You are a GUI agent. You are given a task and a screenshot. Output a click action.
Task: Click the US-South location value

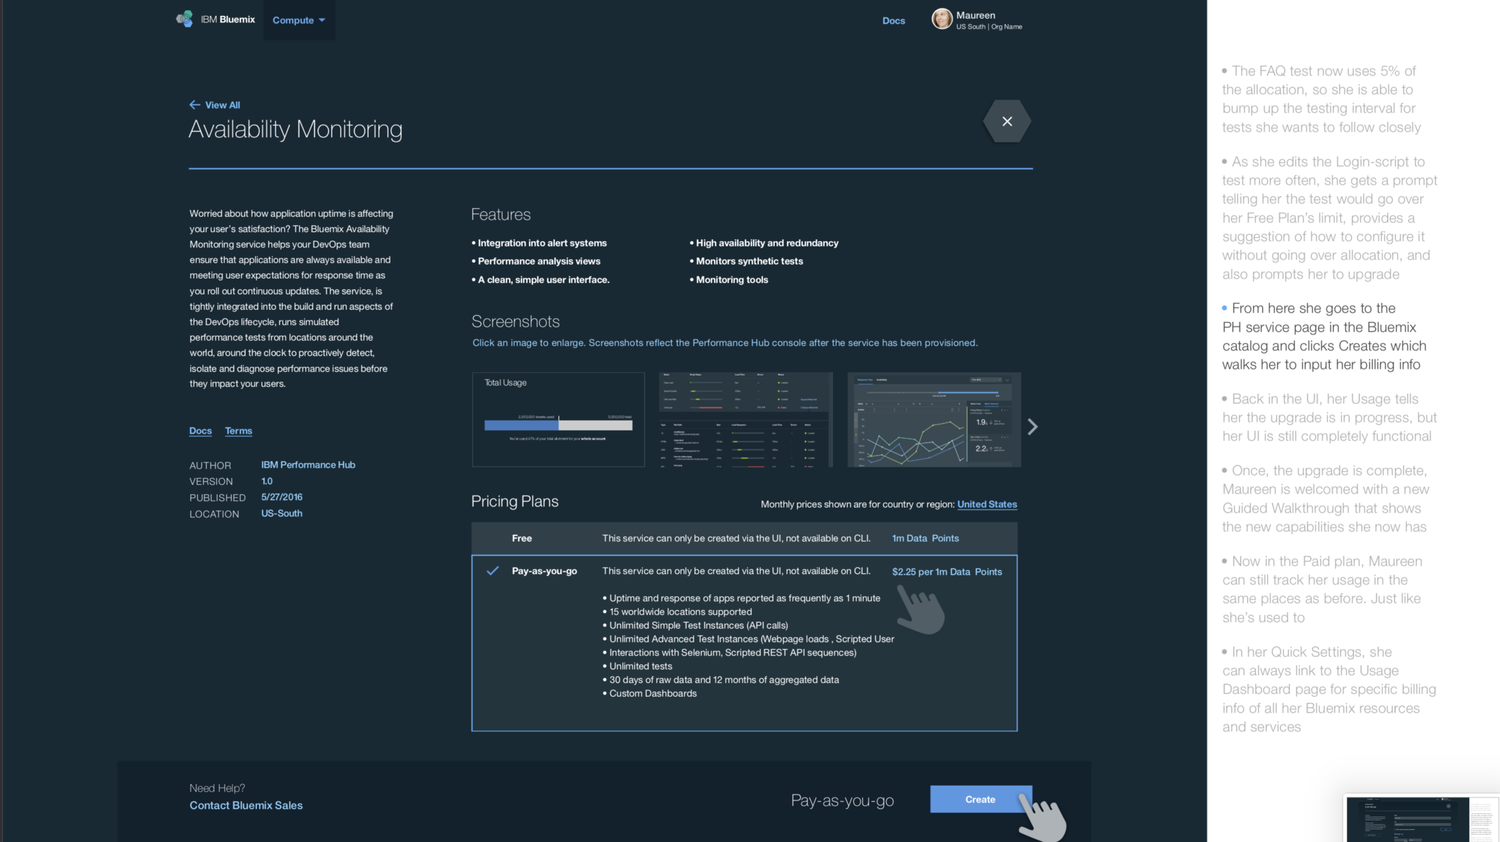282,513
